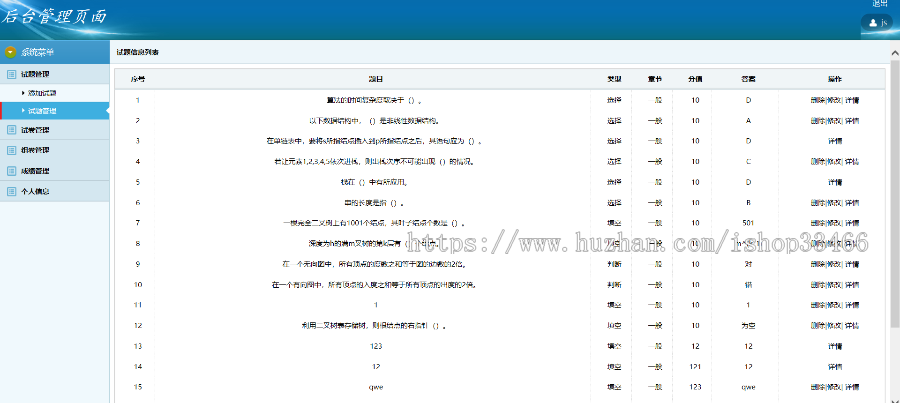
Task: Open 个人信息 in sidebar
Action: [x=55, y=192]
